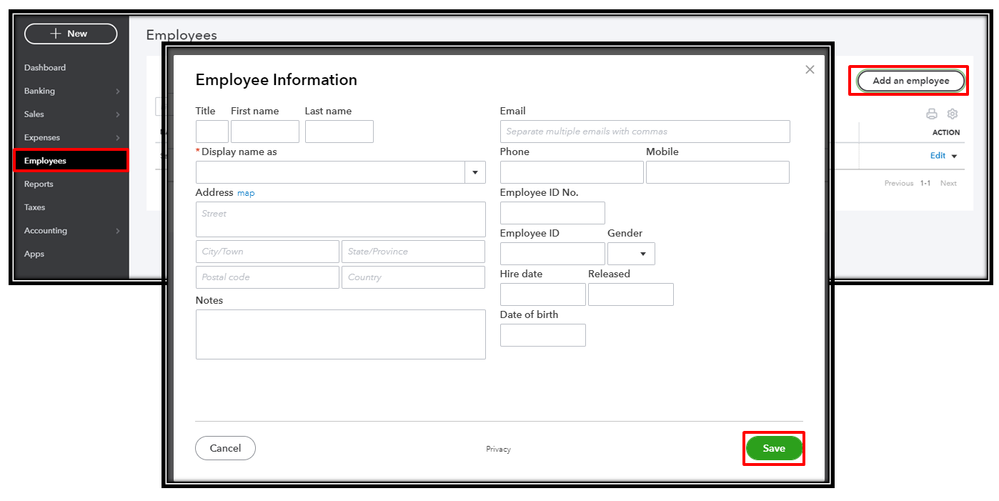Expand the Accounting submenu chevron
The width and height of the screenshot is (999, 501).
click(x=118, y=231)
